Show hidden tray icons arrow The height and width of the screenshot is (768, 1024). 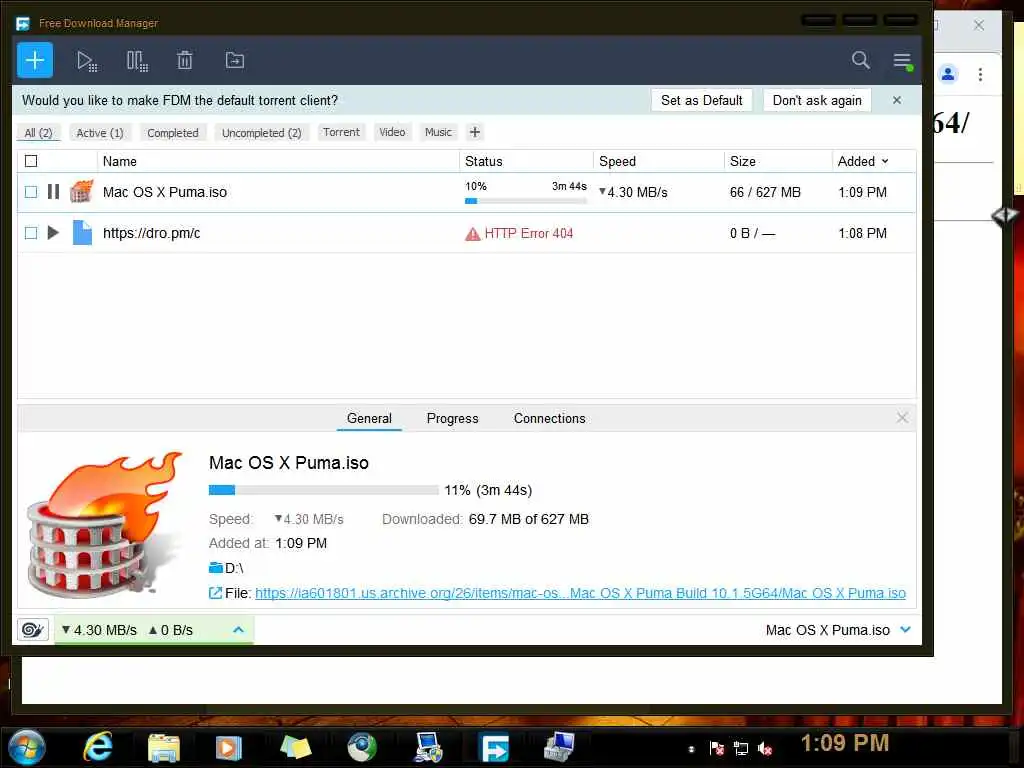pos(691,749)
